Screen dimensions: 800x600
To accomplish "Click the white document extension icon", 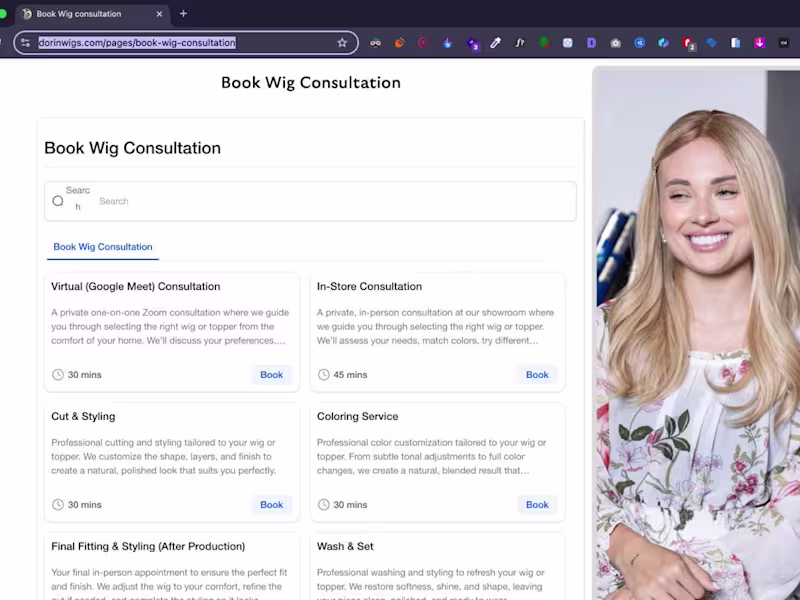I will coord(735,43).
